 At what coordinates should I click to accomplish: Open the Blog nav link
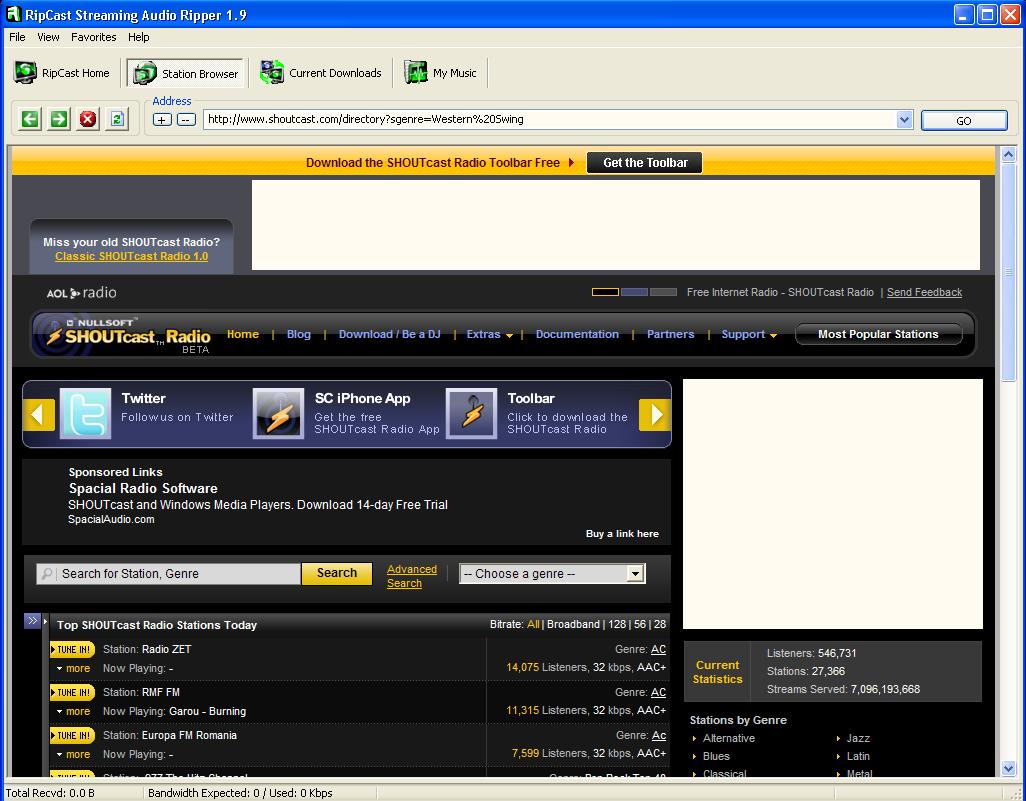[x=298, y=334]
